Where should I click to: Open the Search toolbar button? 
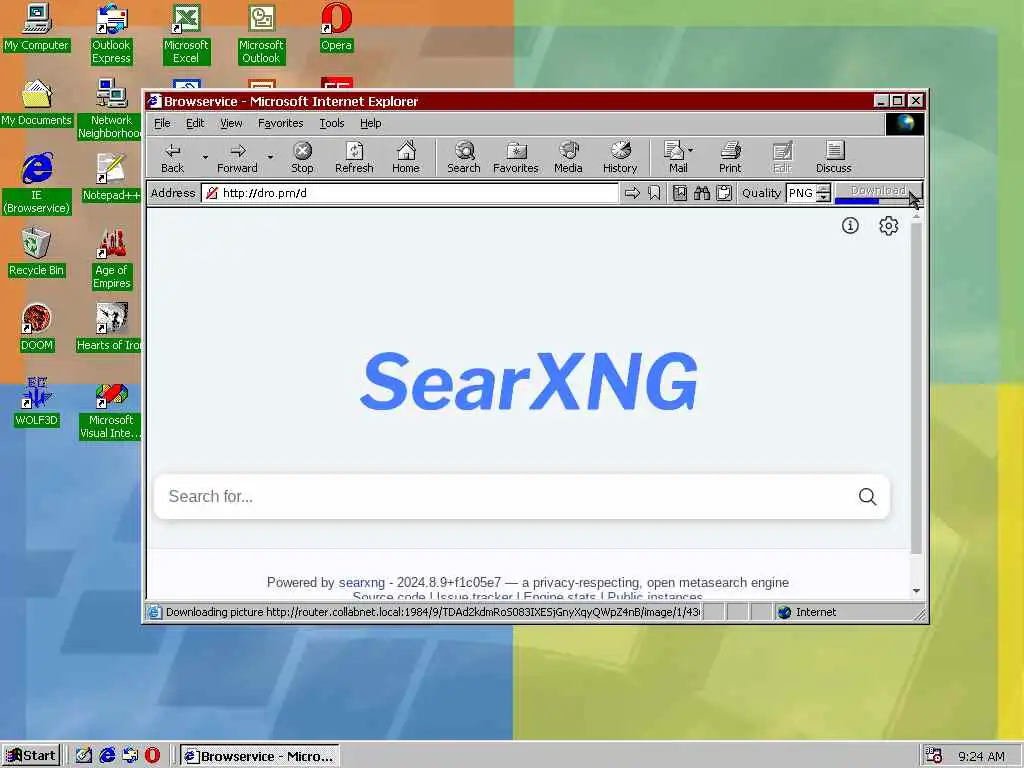tap(464, 158)
